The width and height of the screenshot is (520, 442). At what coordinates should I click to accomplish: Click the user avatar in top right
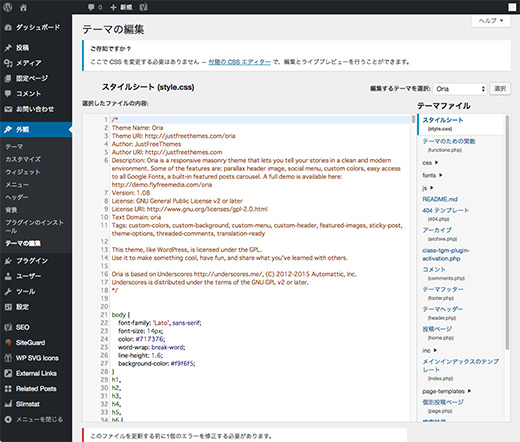tap(512, 7)
